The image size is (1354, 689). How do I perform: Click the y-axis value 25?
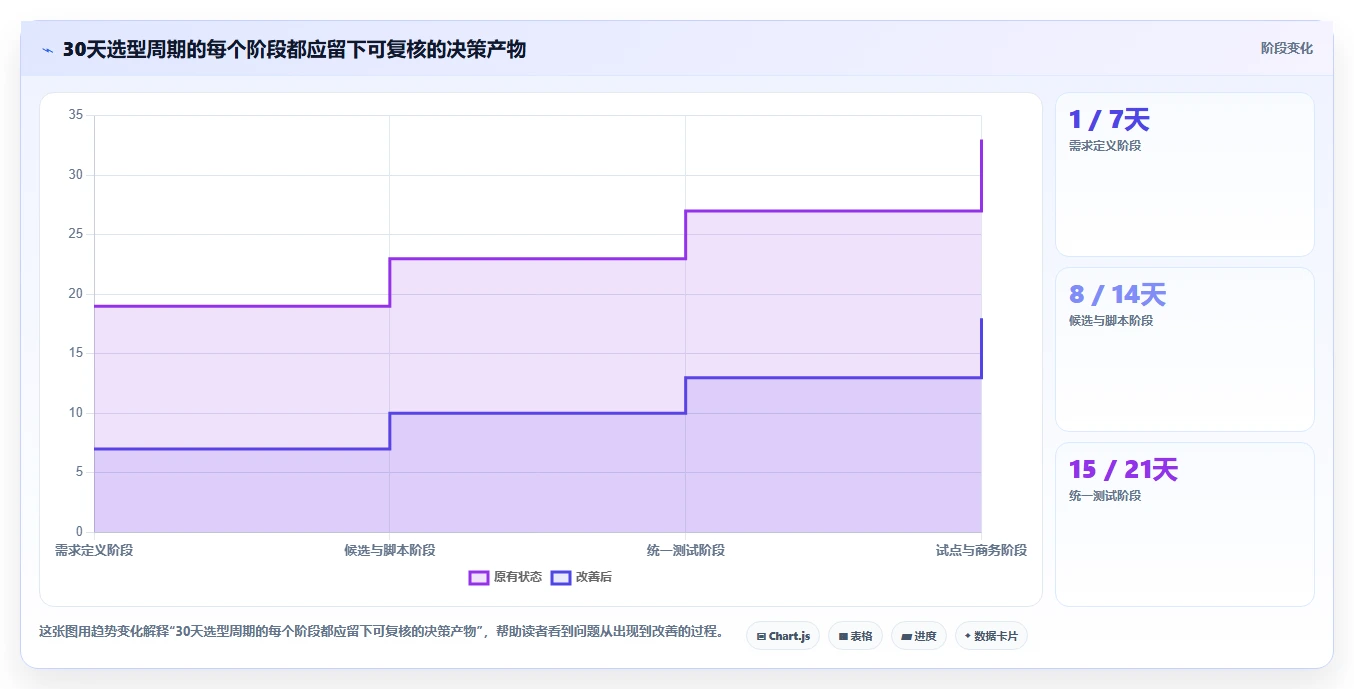pyautogui.click(x=75, y=234)
